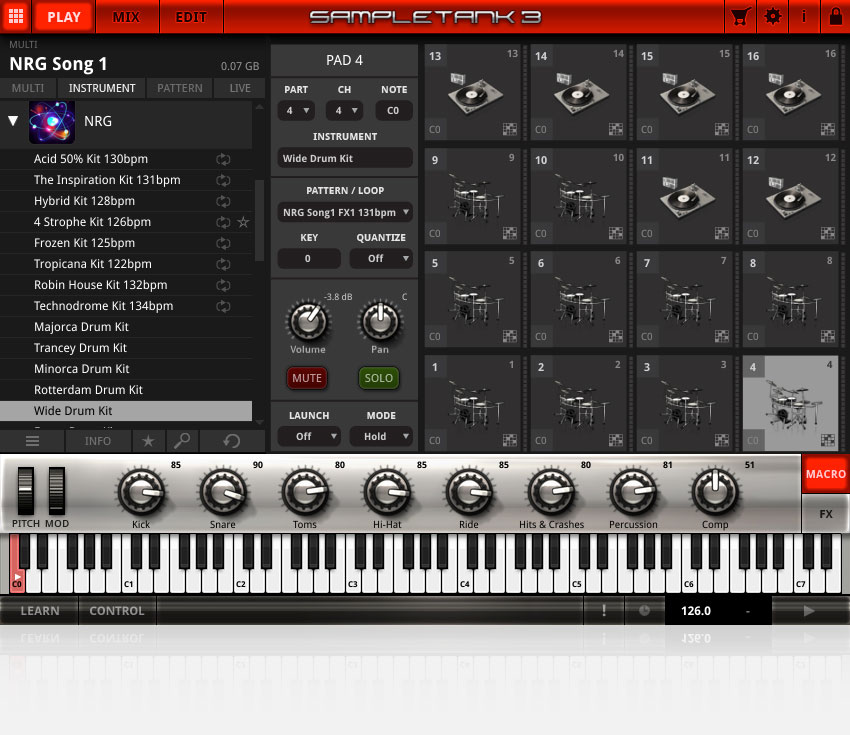Mute Pad 4 with the MUTE button

click(x=307, y=378)
